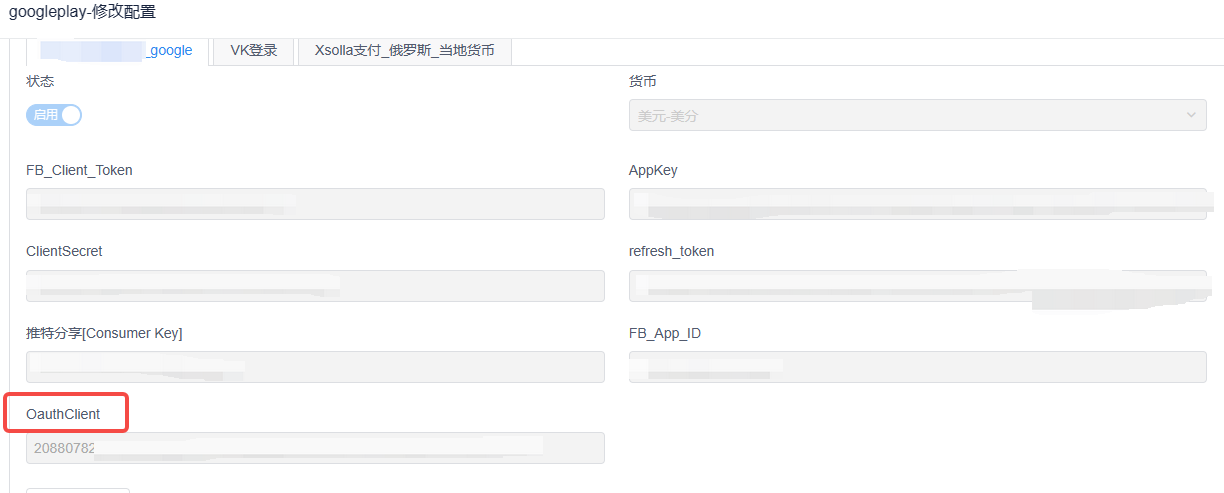Switch to the _google tab

tap(117, 50)
